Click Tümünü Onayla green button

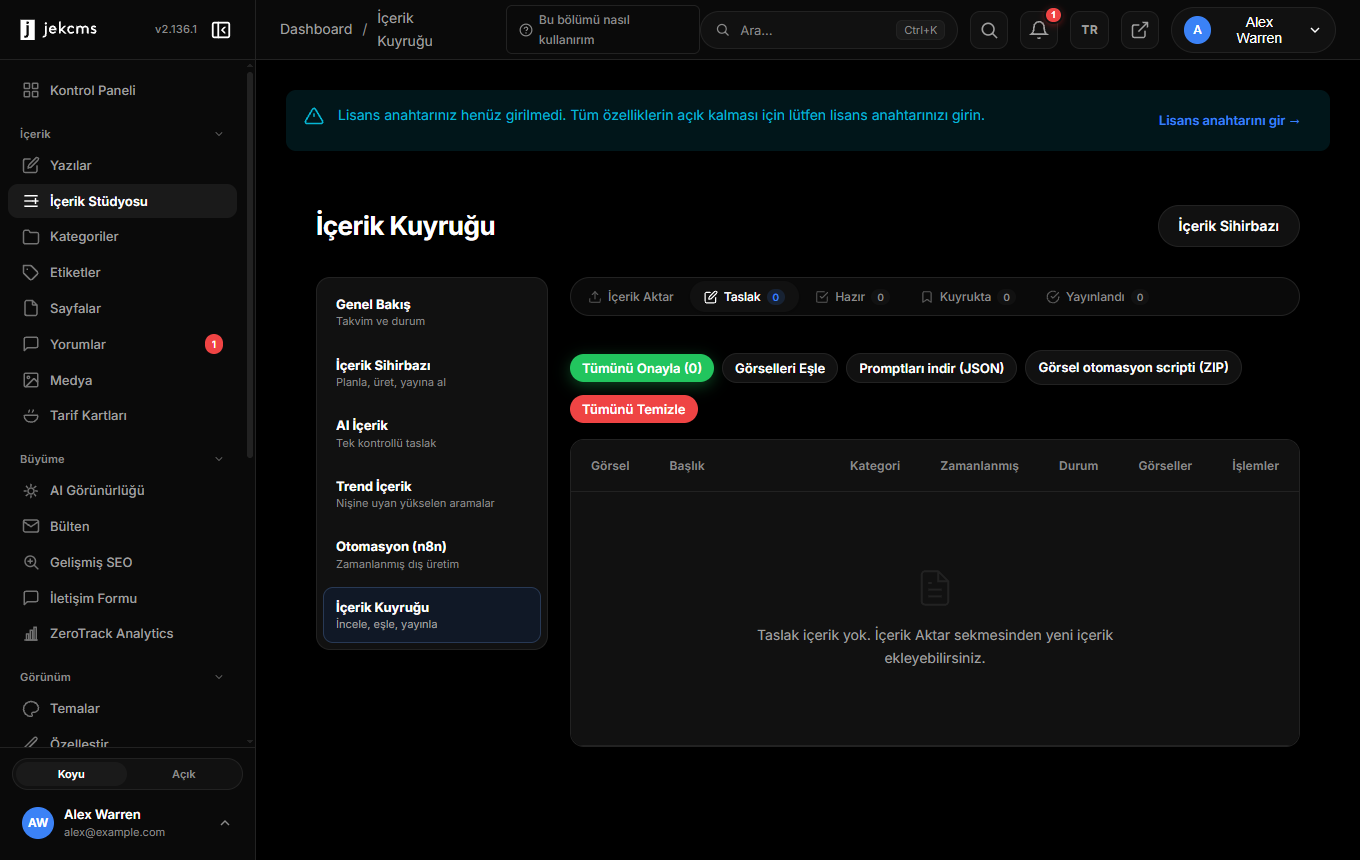642,368
